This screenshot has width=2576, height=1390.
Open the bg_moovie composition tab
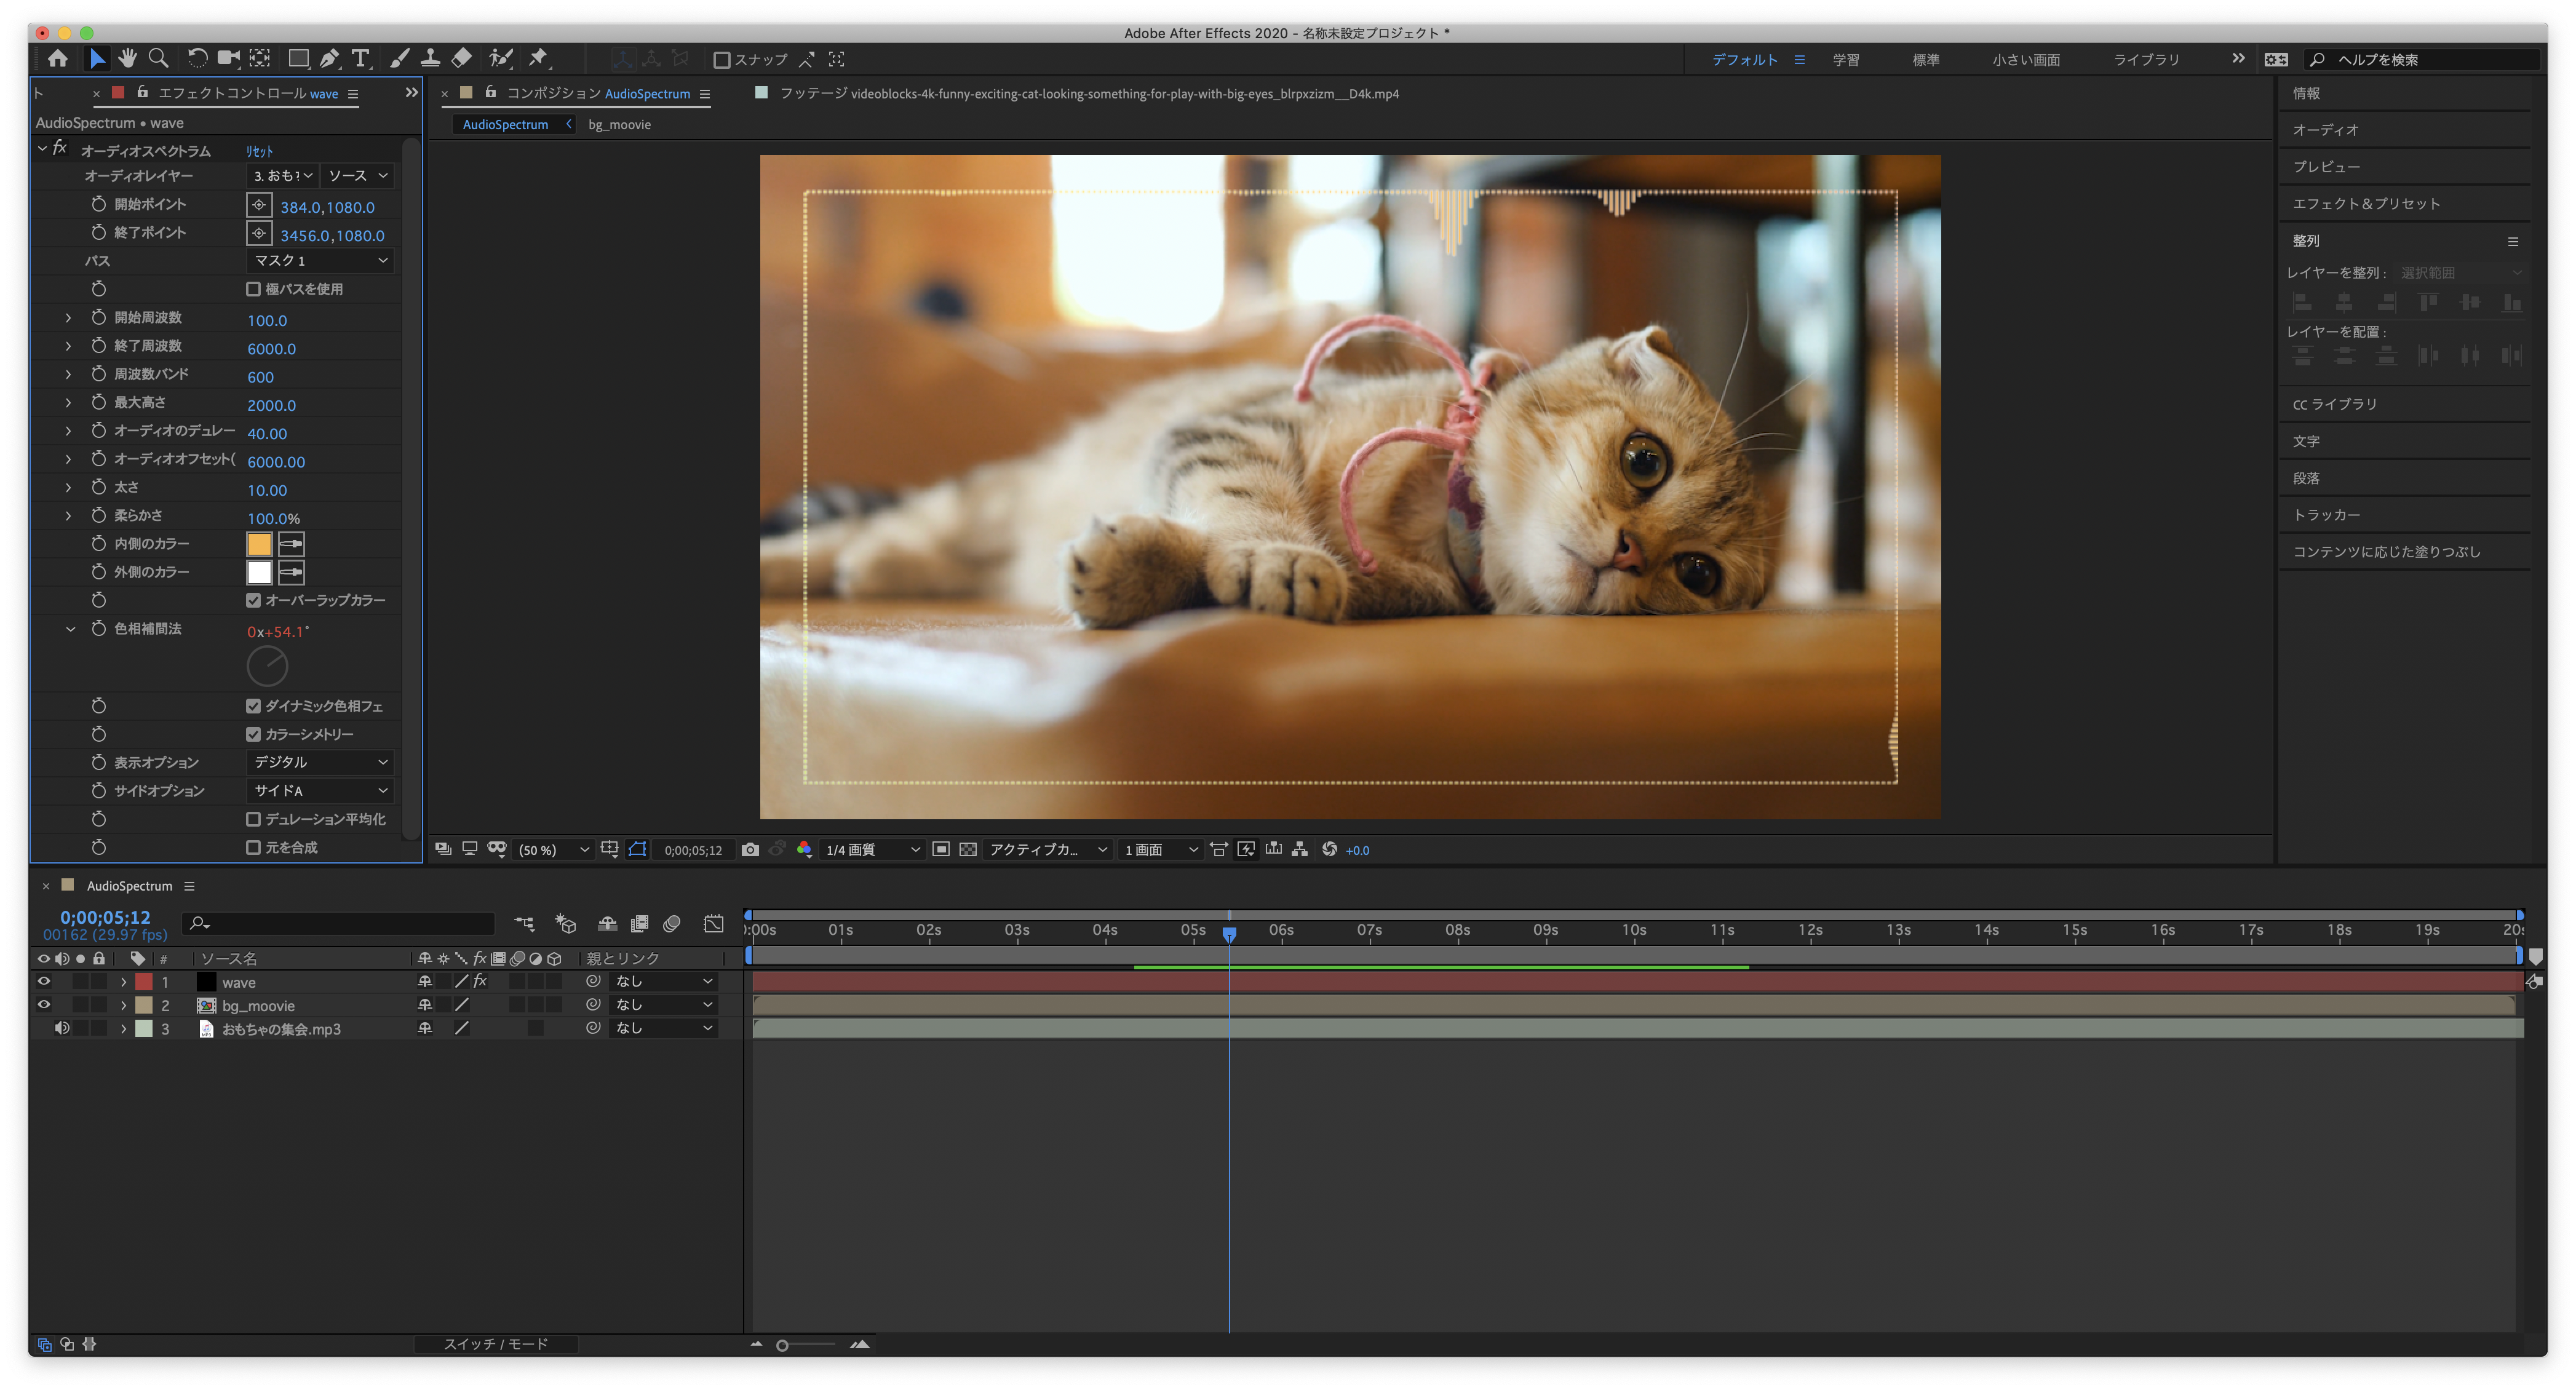pos(619,125)
